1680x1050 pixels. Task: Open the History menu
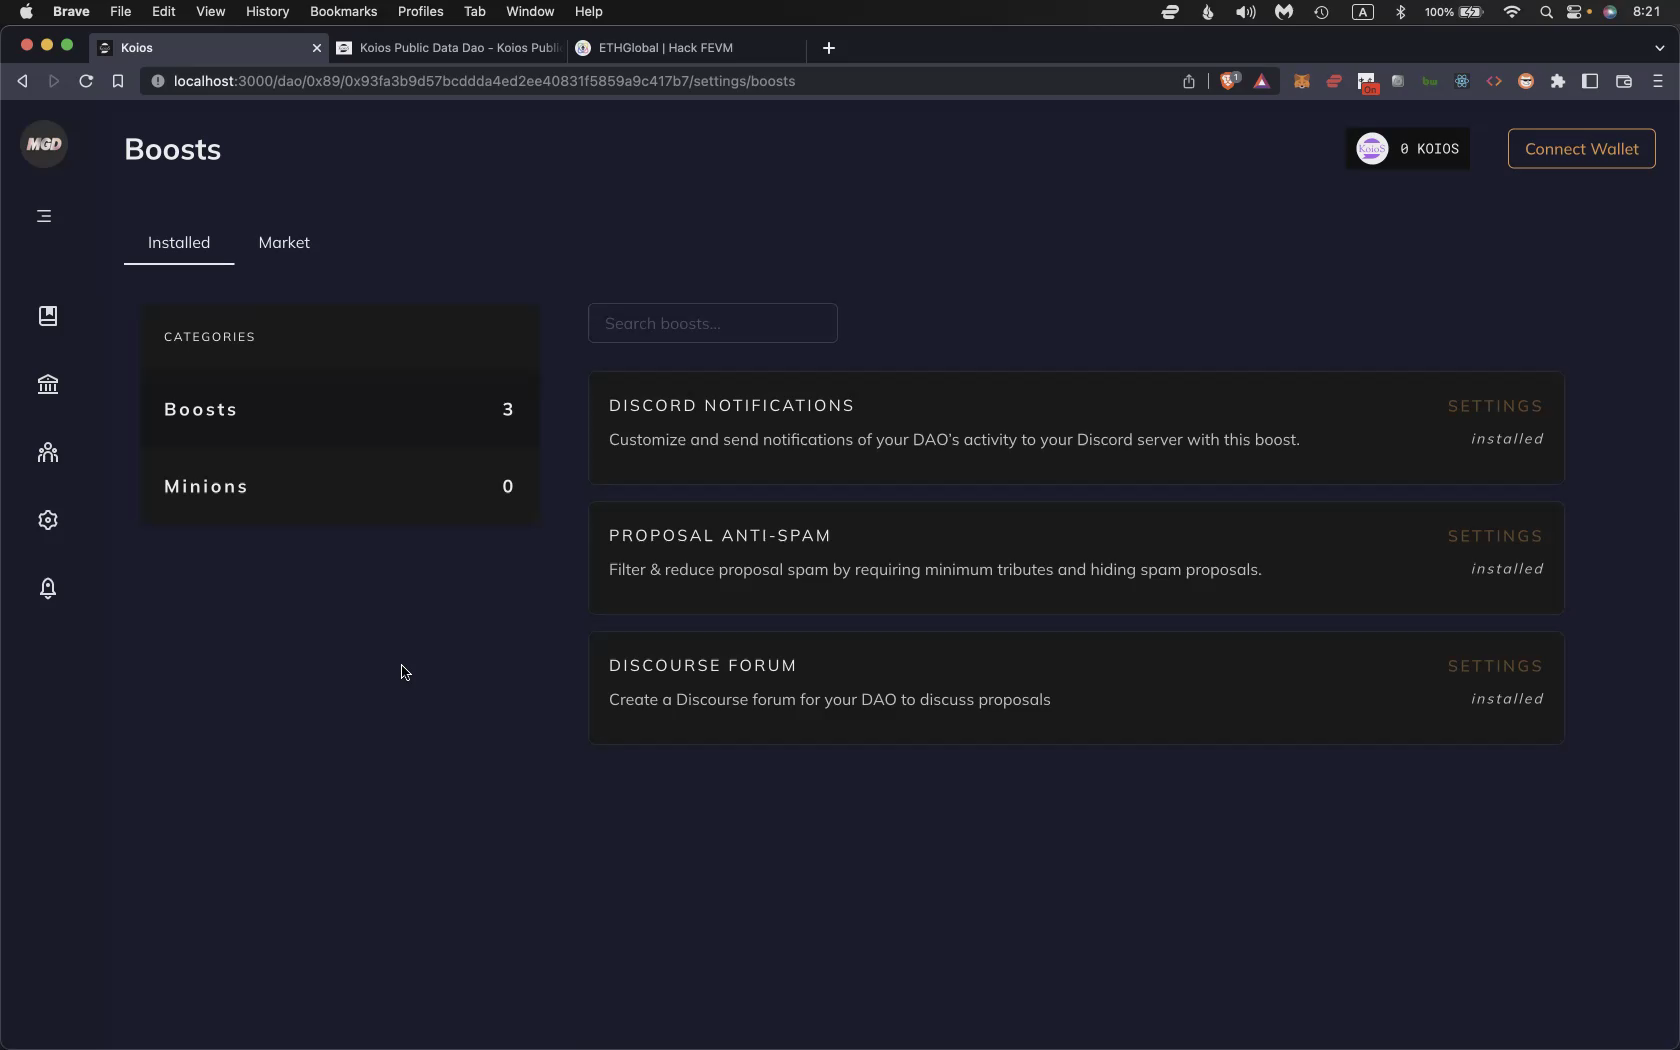(x=267, y=12)
